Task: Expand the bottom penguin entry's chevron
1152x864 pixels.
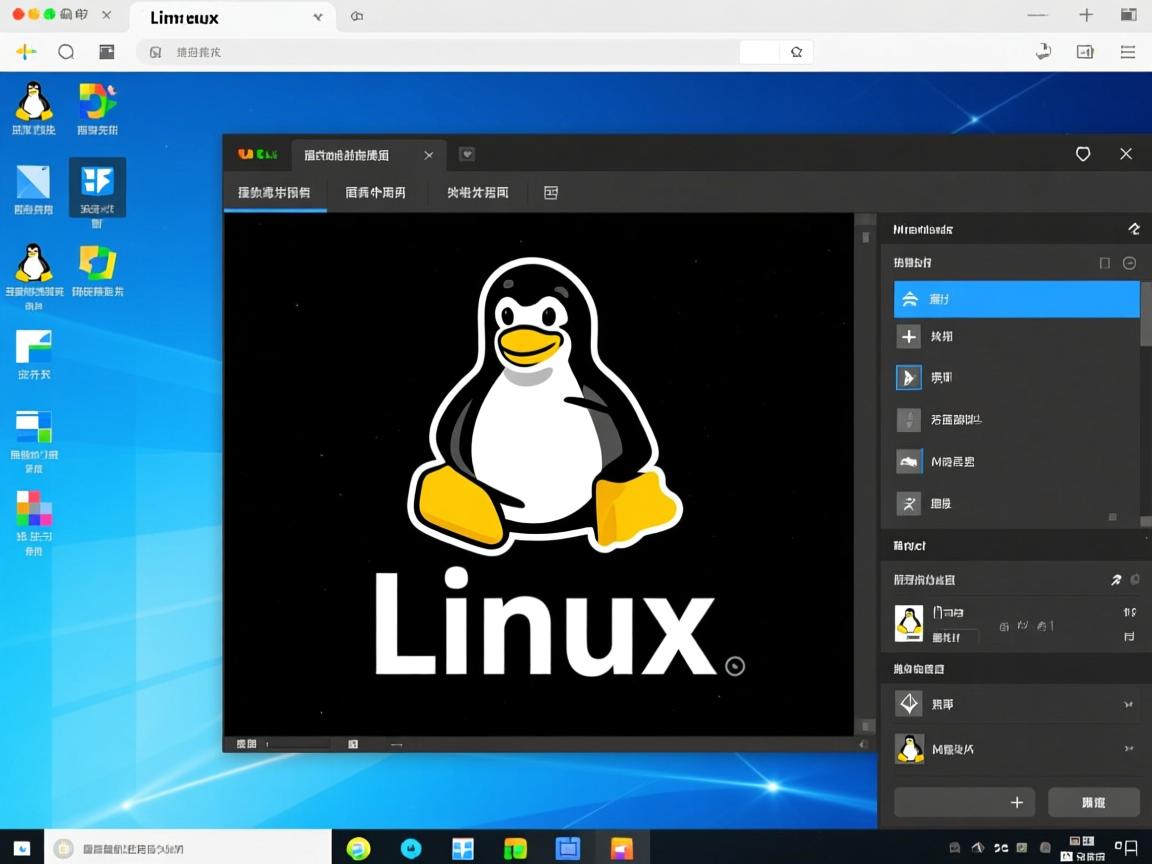Action: click(1126, 748)
